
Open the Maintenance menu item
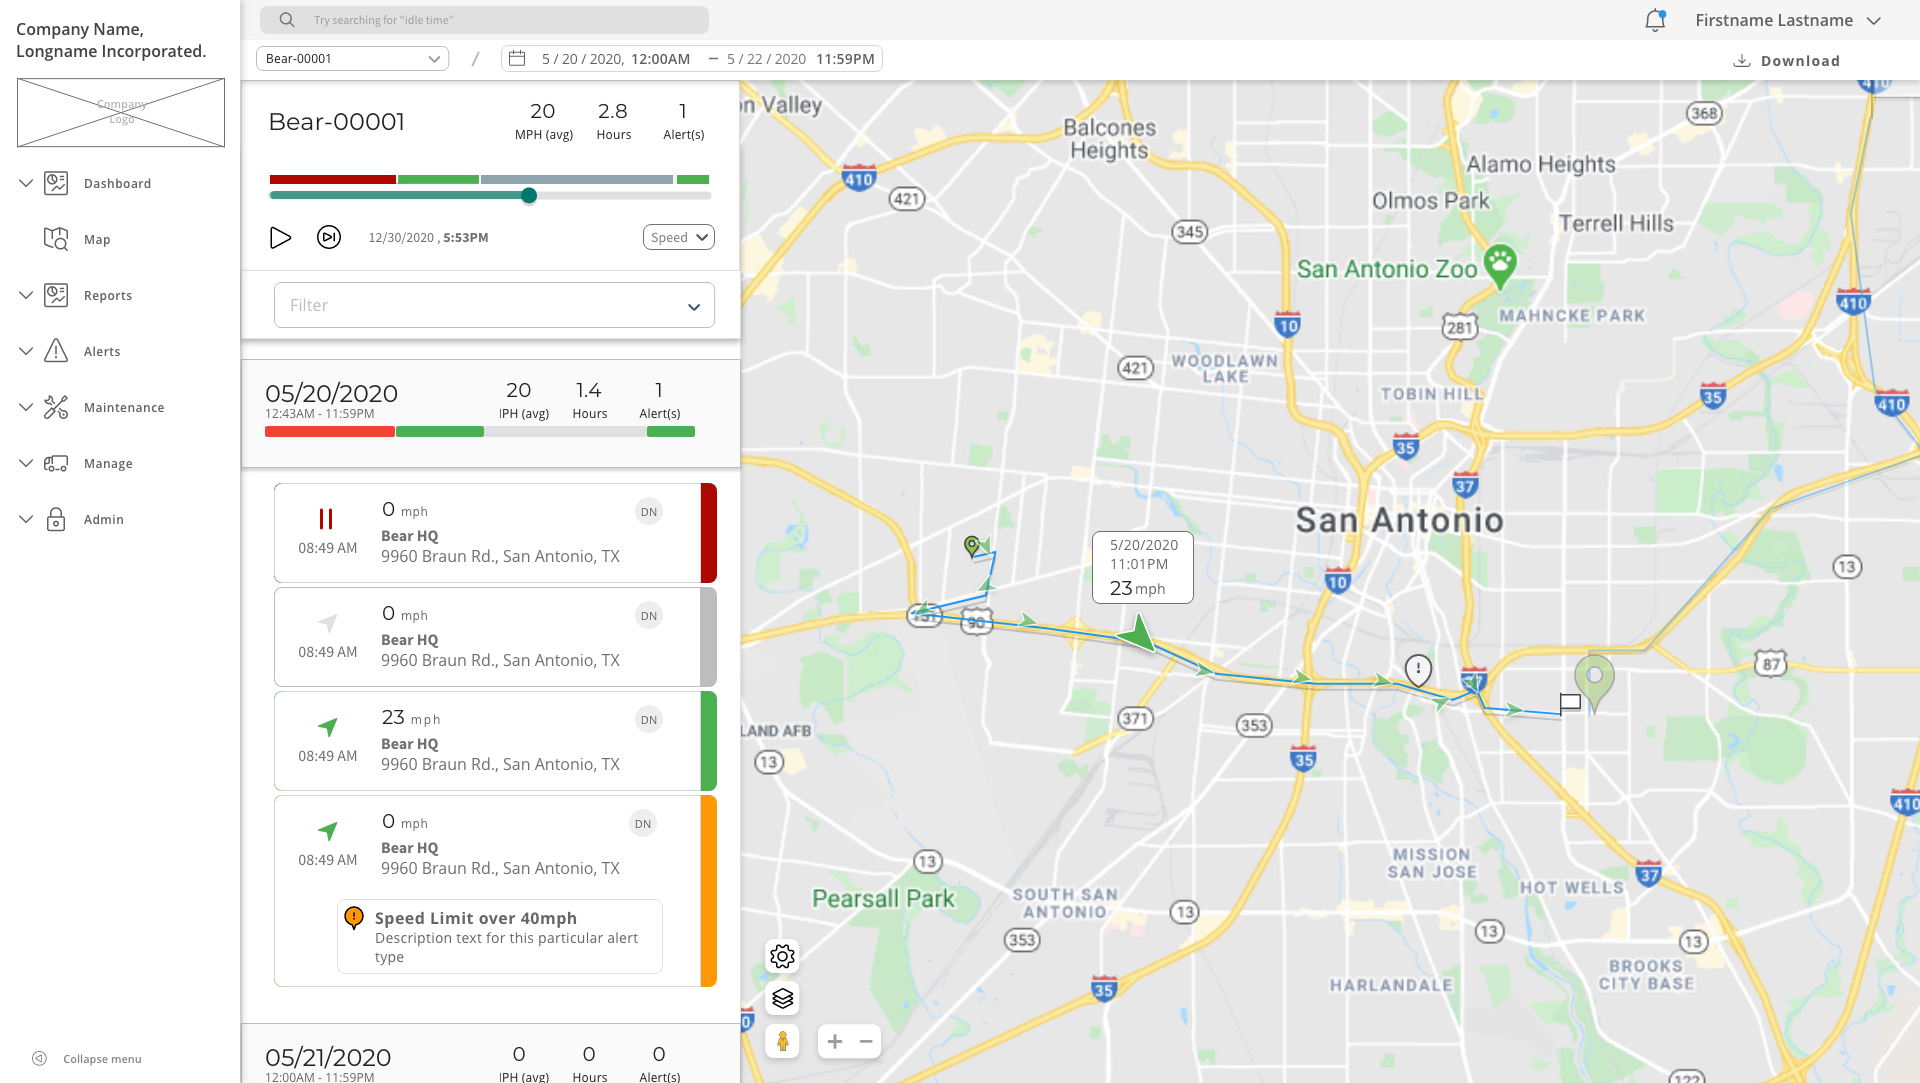point(123,408)
